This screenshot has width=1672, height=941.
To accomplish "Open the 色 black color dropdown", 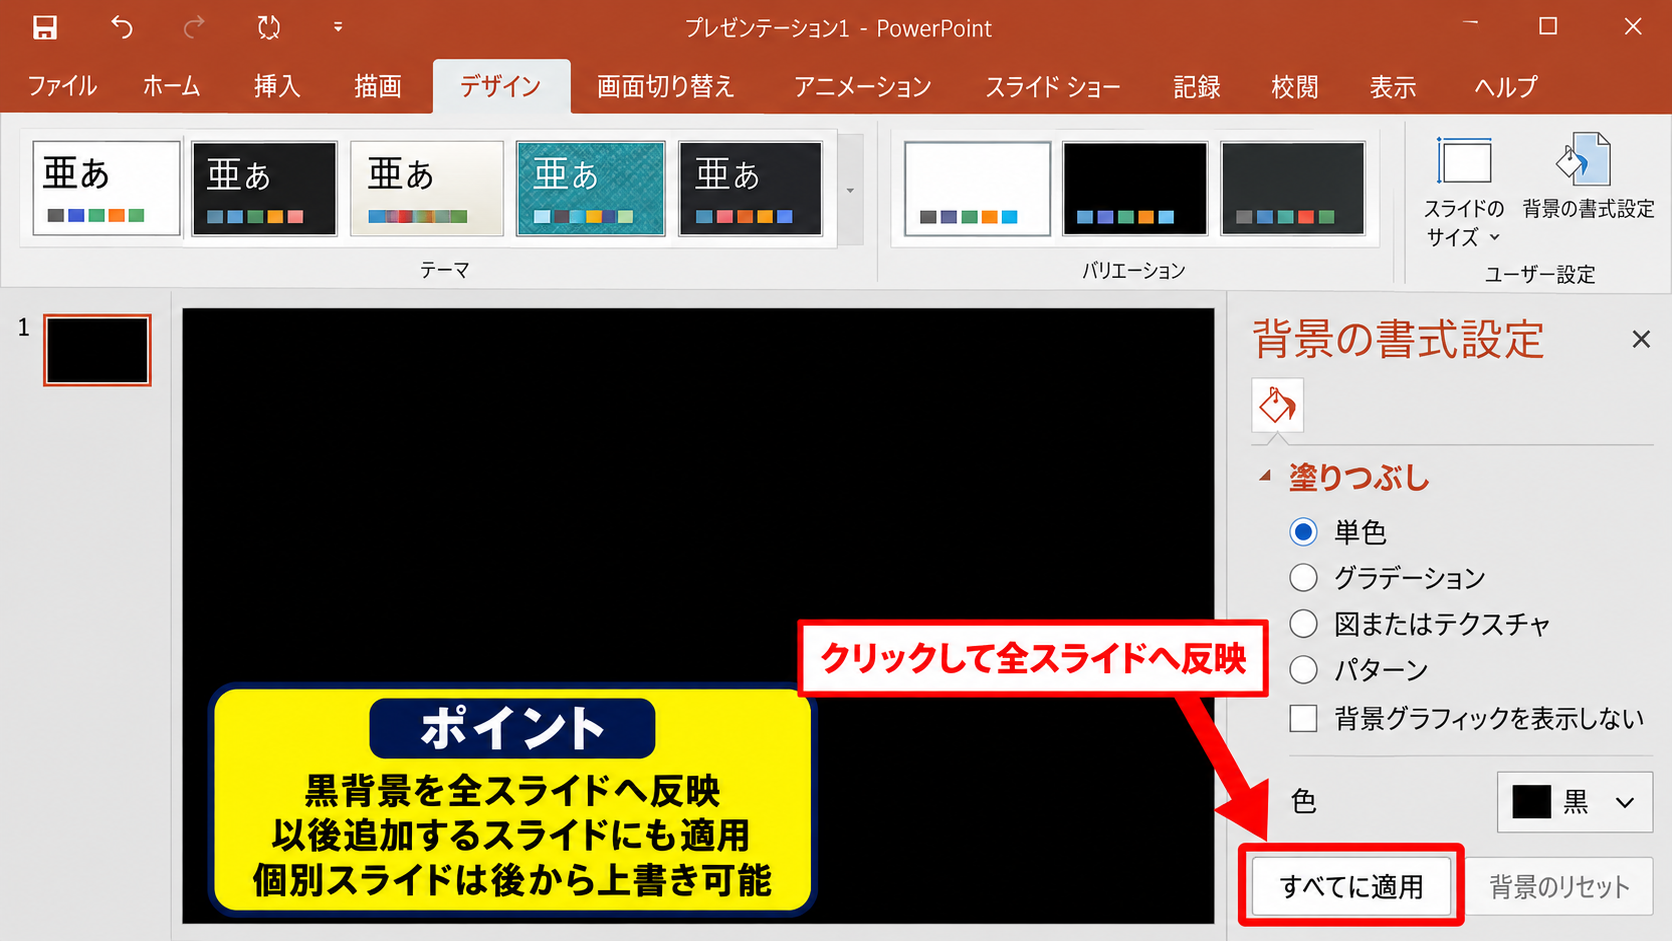I will (x=1574, y=802).
